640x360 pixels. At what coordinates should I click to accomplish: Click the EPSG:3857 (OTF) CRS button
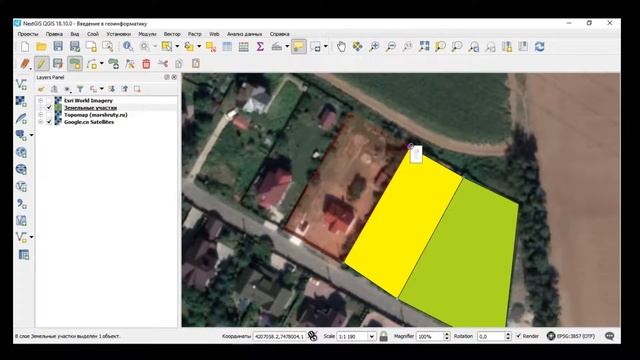click(571, 336)
